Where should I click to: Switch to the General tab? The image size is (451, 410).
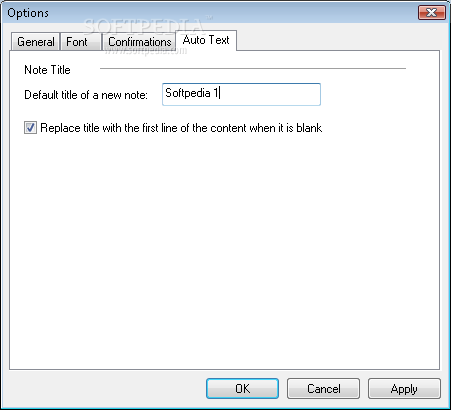tap(36, 42)
